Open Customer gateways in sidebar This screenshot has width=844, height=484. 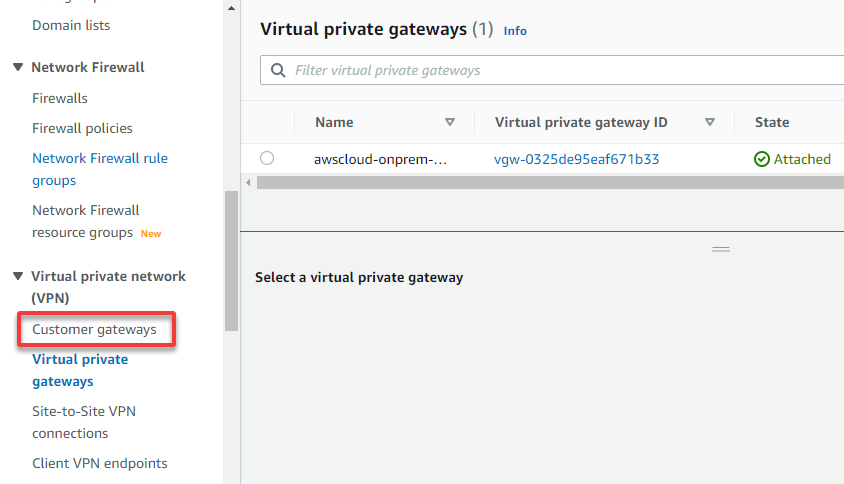coord(94,329)
